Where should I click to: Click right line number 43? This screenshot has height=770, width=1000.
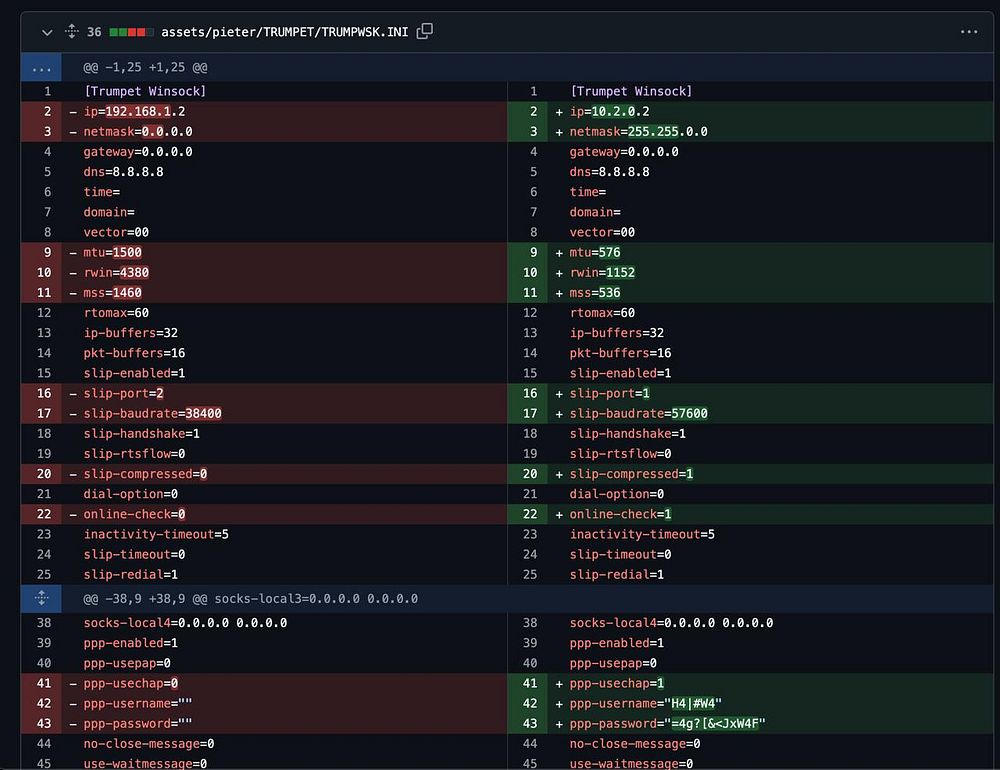[530, 723]
